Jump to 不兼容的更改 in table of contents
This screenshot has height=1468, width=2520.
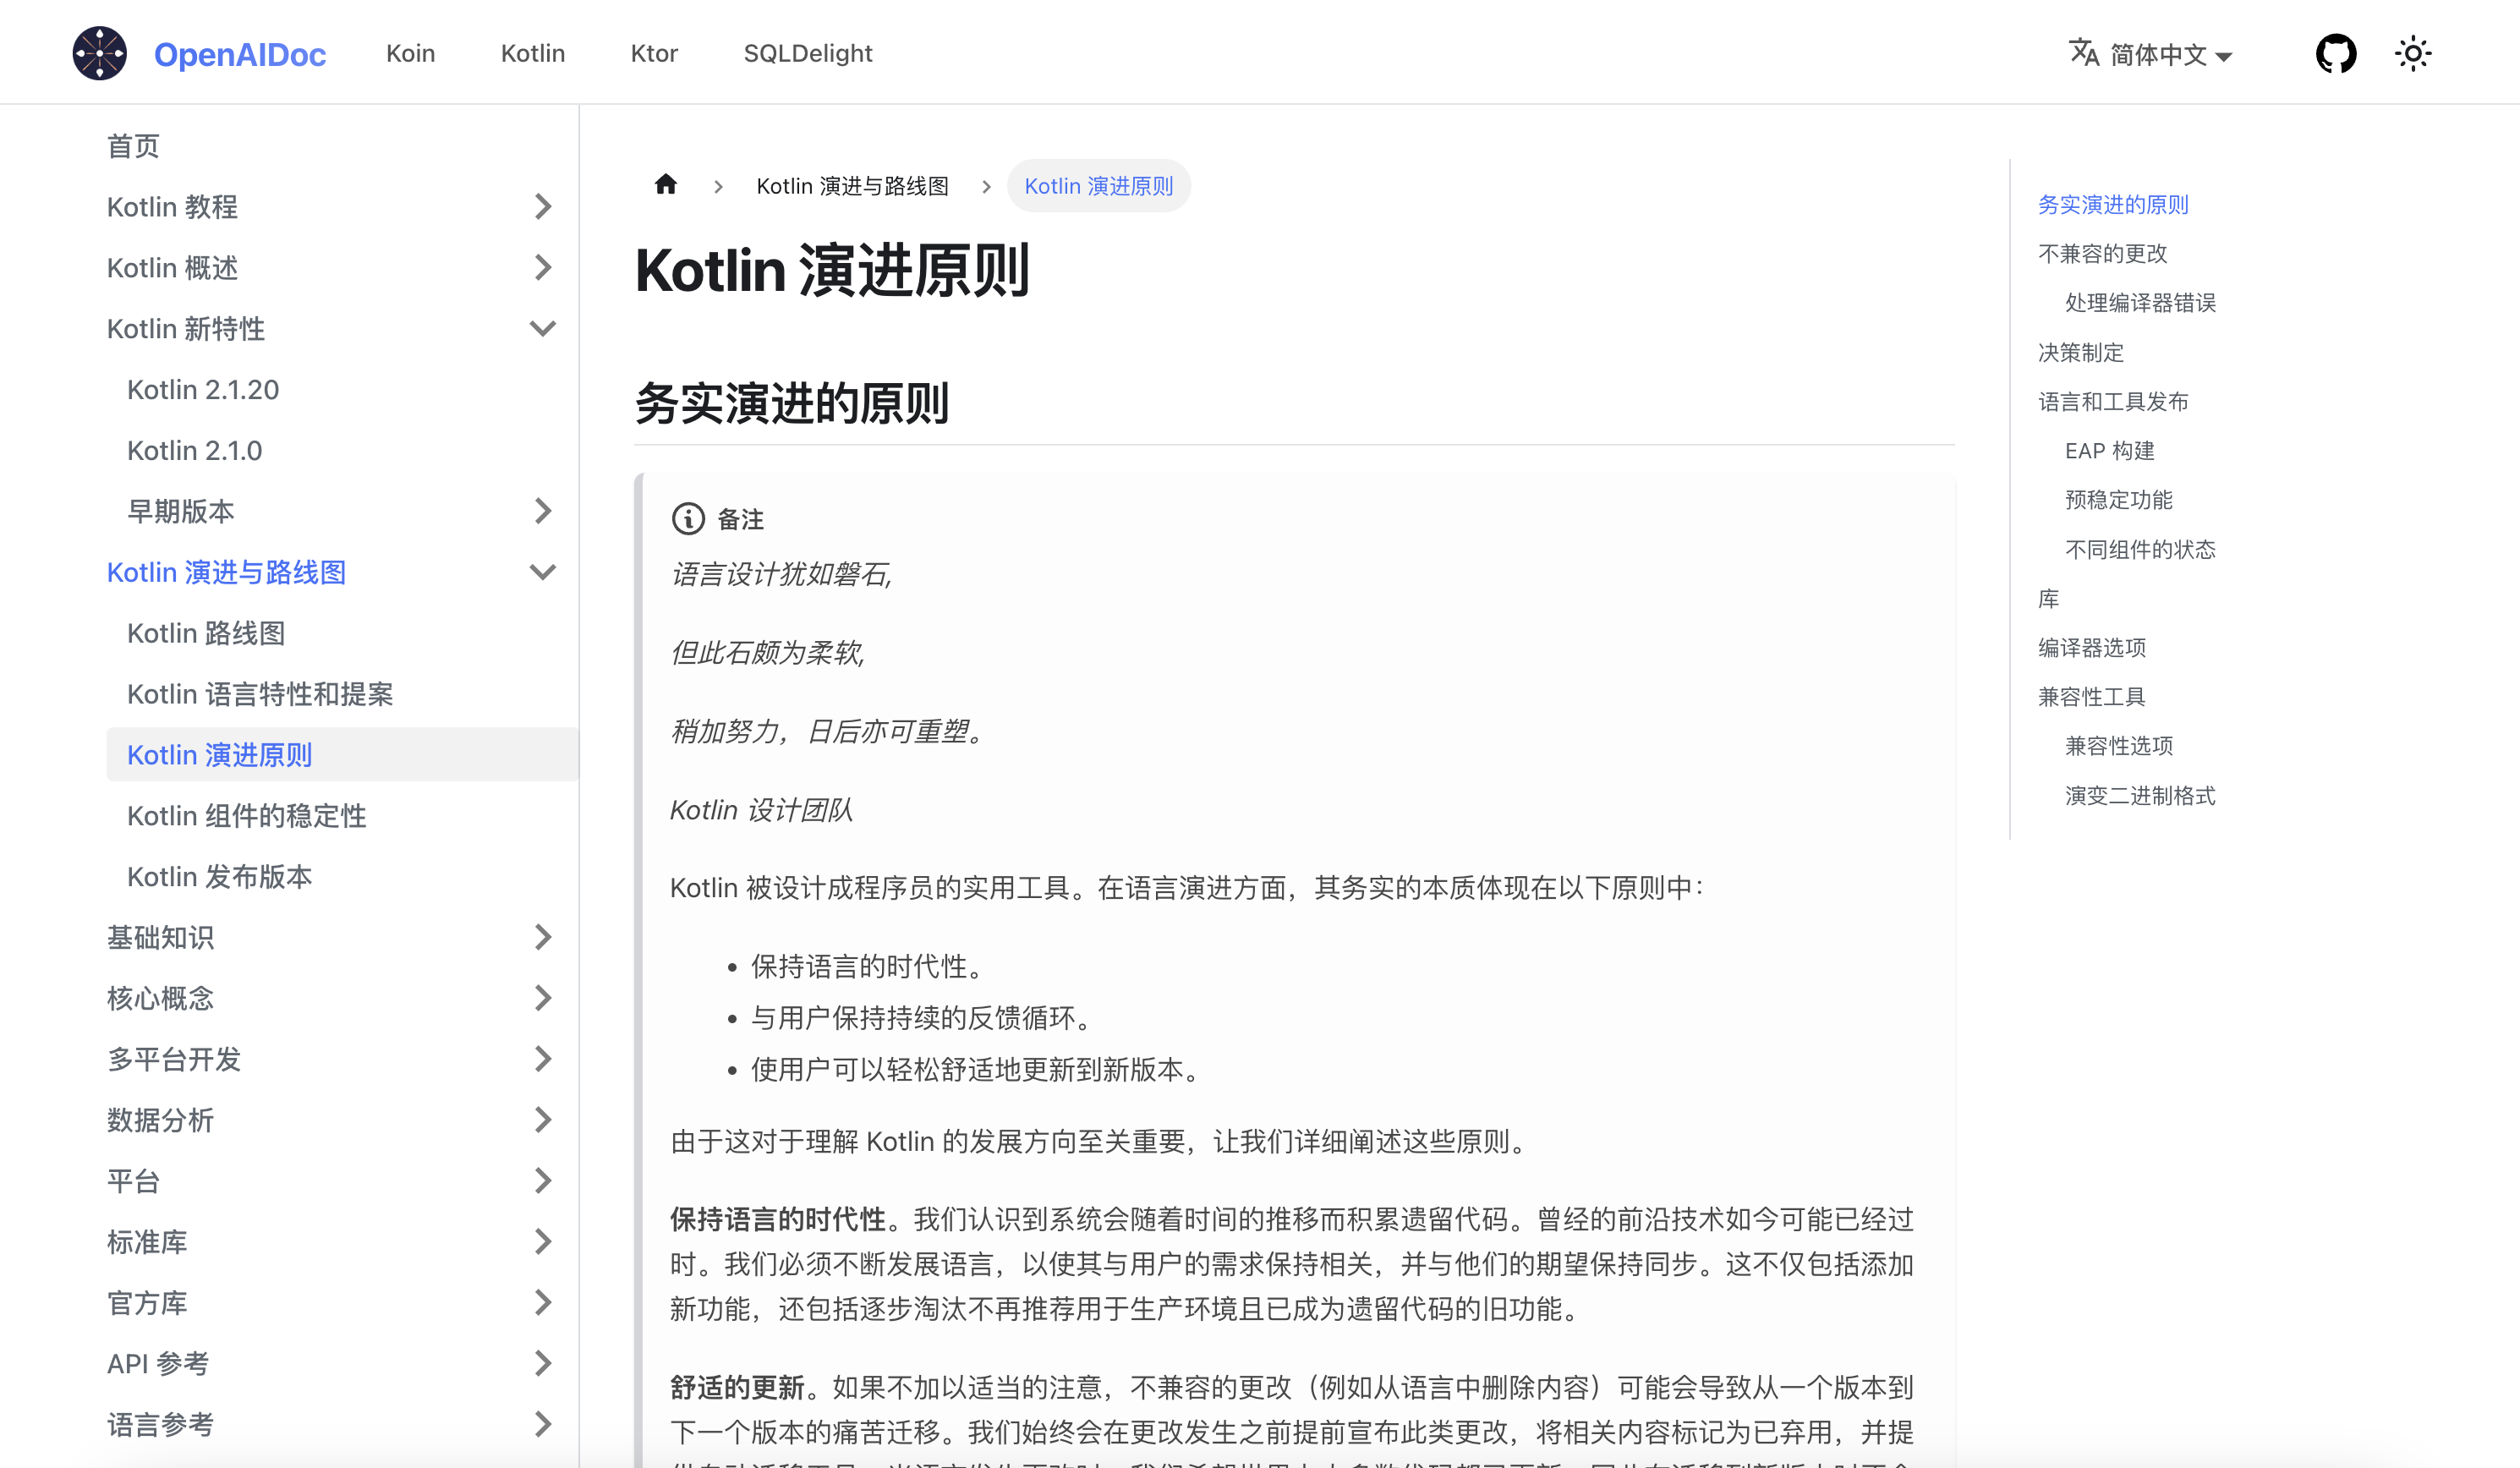2102,254
